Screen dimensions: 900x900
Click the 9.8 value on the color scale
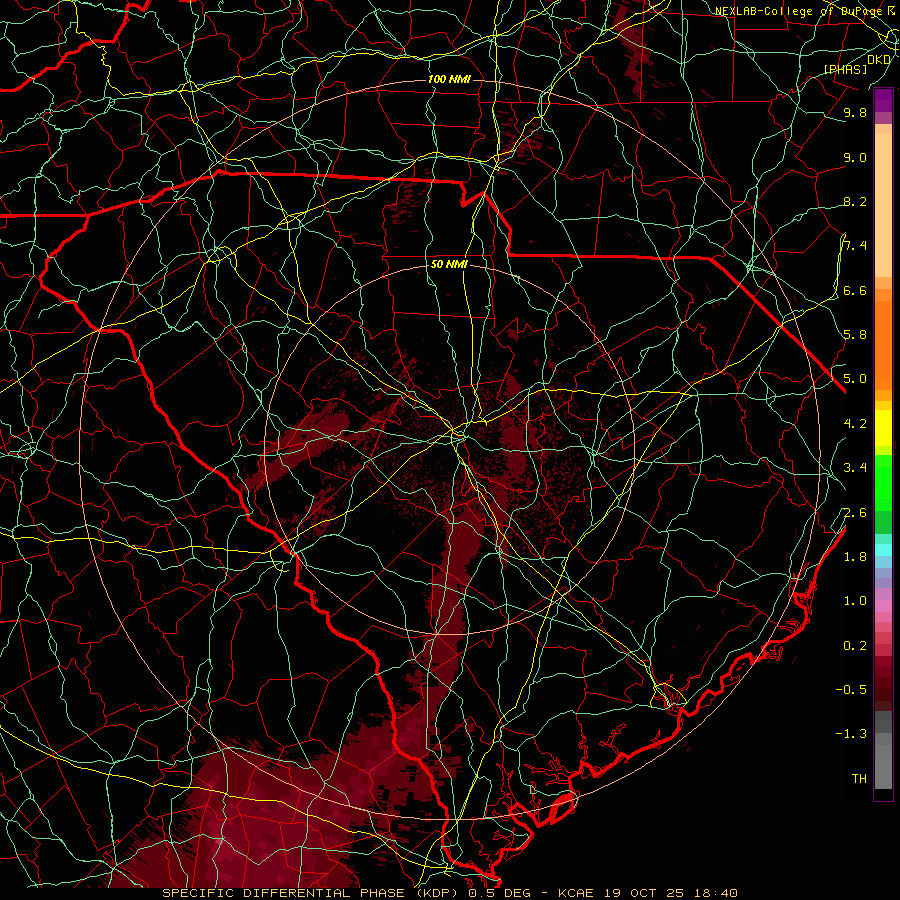click(x=855, y=112)
